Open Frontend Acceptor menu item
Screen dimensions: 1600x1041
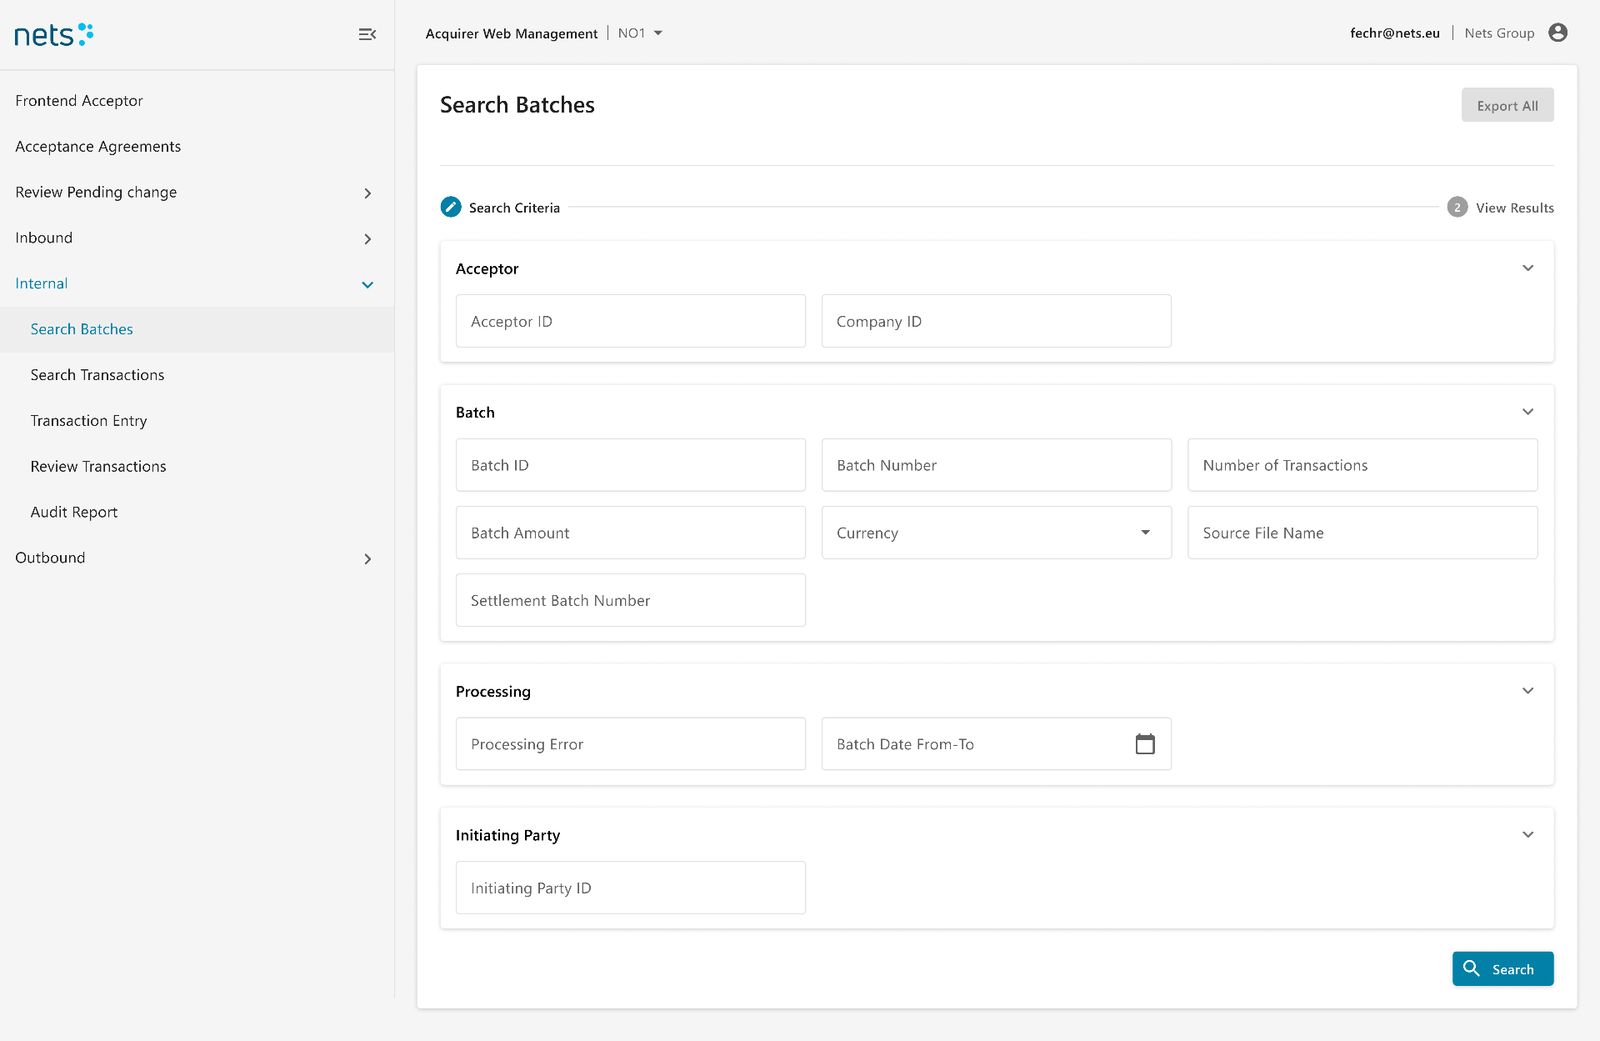pyautogui.click(x=79, y=101)
